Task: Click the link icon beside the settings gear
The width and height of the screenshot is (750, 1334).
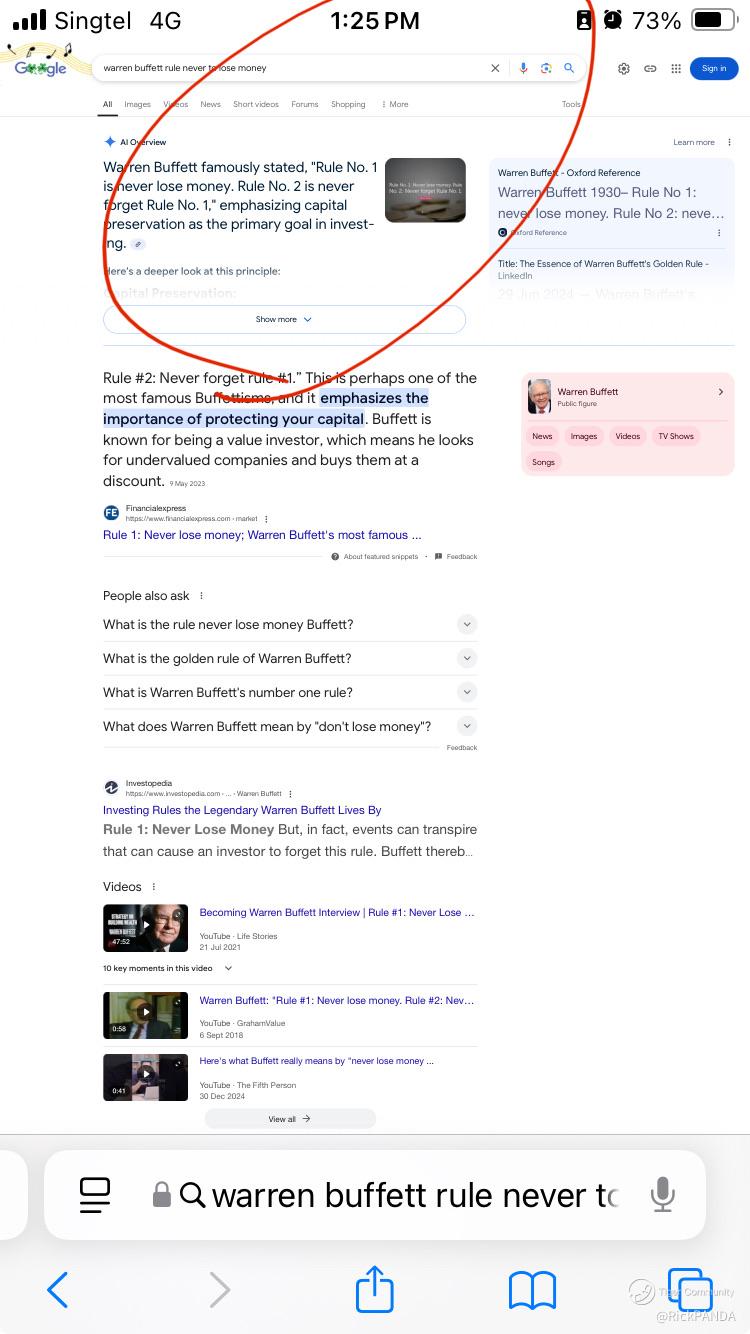Action: pyautogui.click(x=650, y=68)
